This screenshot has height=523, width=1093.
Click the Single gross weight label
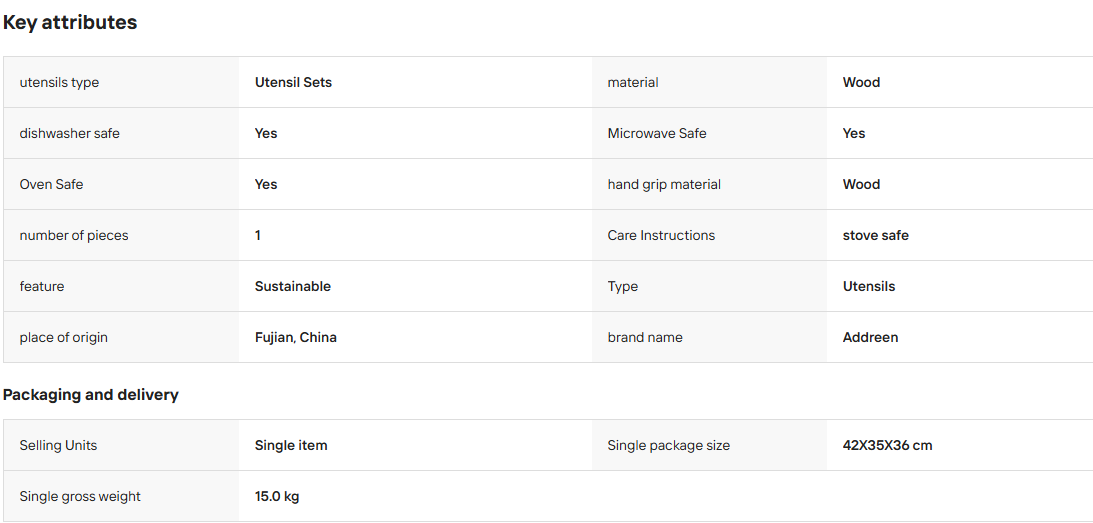click(x=80, y=497)
